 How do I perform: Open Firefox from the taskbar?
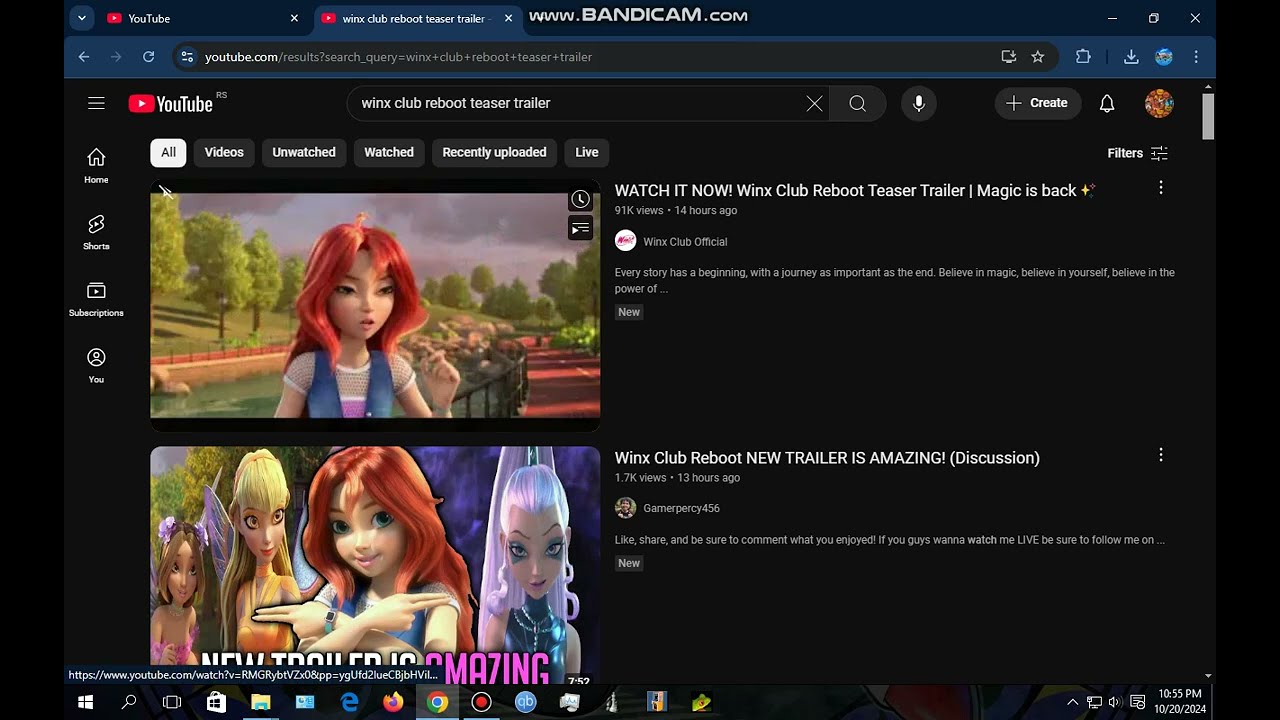[x=393, y=702]
